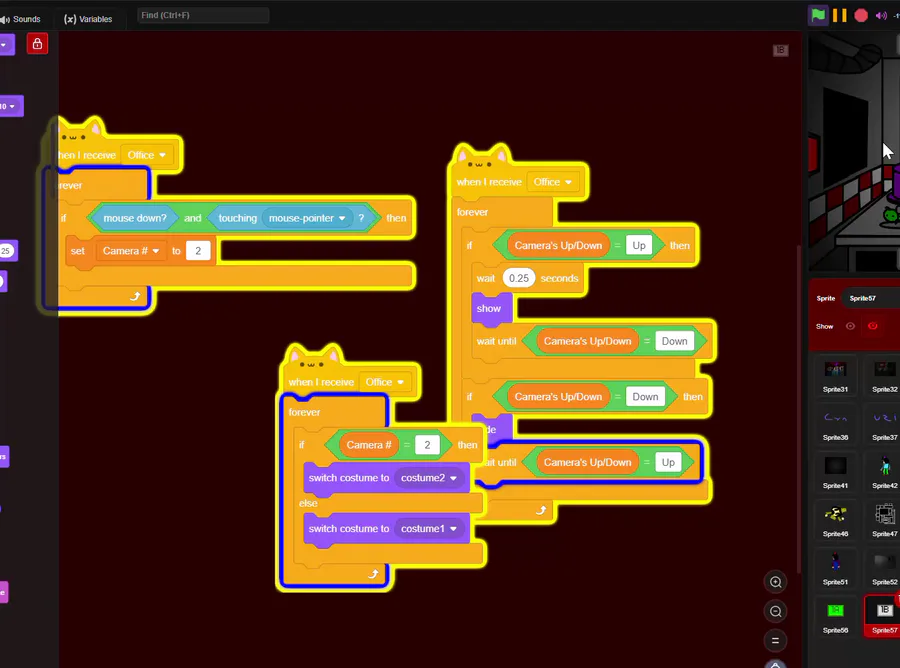Click the 2 value in Camera # = condition
900x668 pixels.
(x=427, y=445)
